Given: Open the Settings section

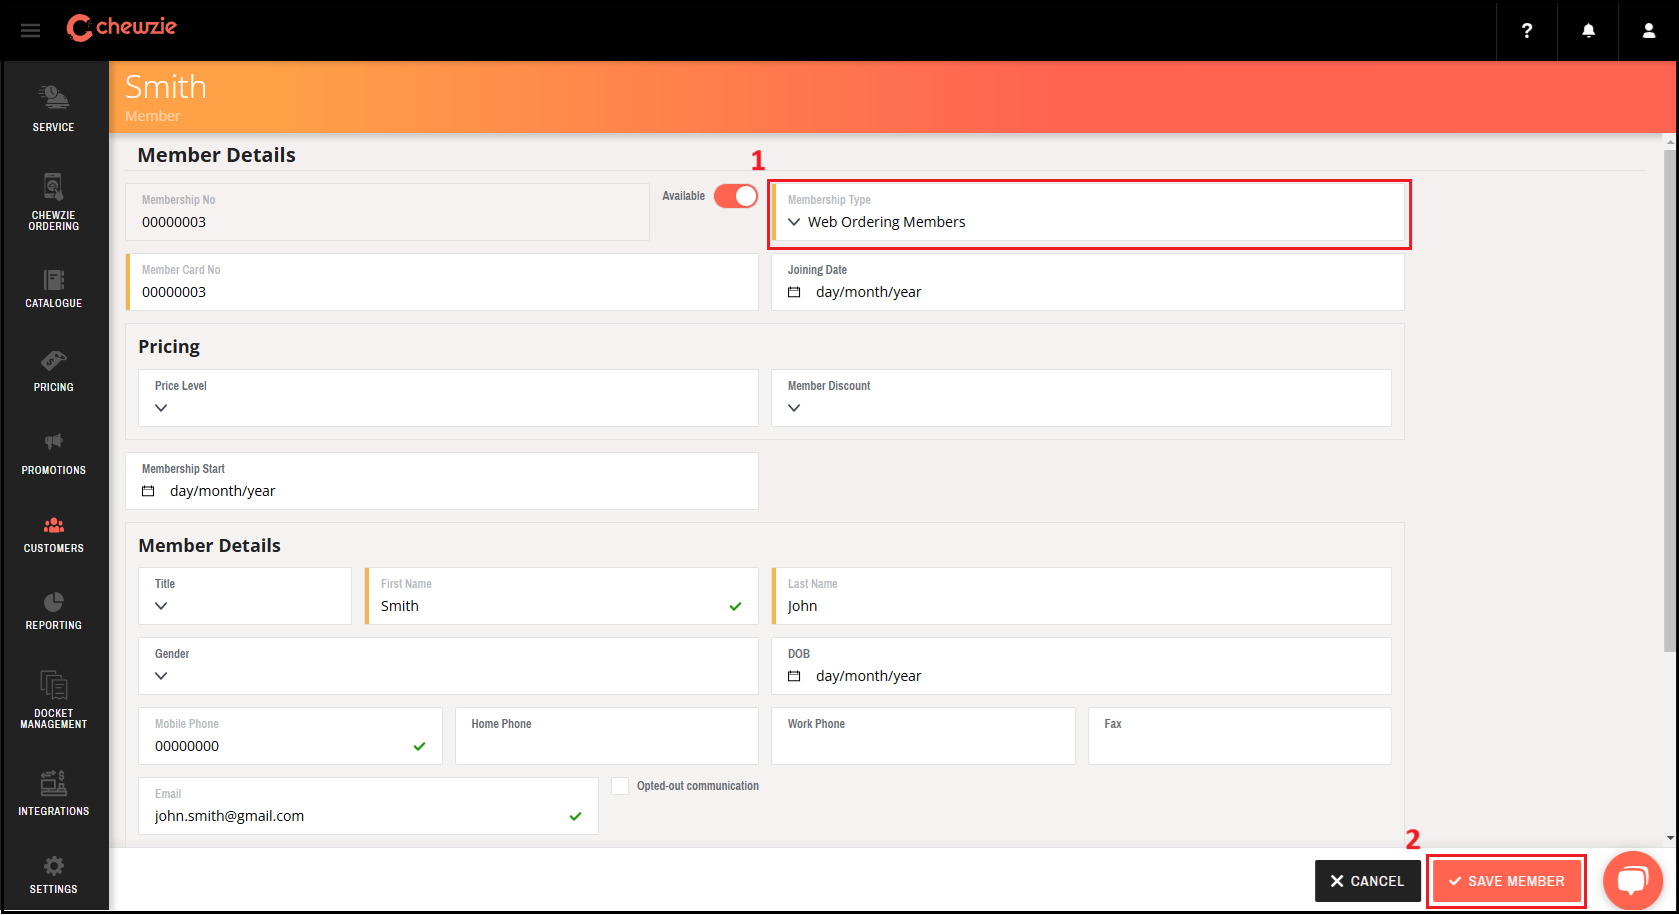Looking at the screenshot, I should pyautogui.click(x=54, y=874).
